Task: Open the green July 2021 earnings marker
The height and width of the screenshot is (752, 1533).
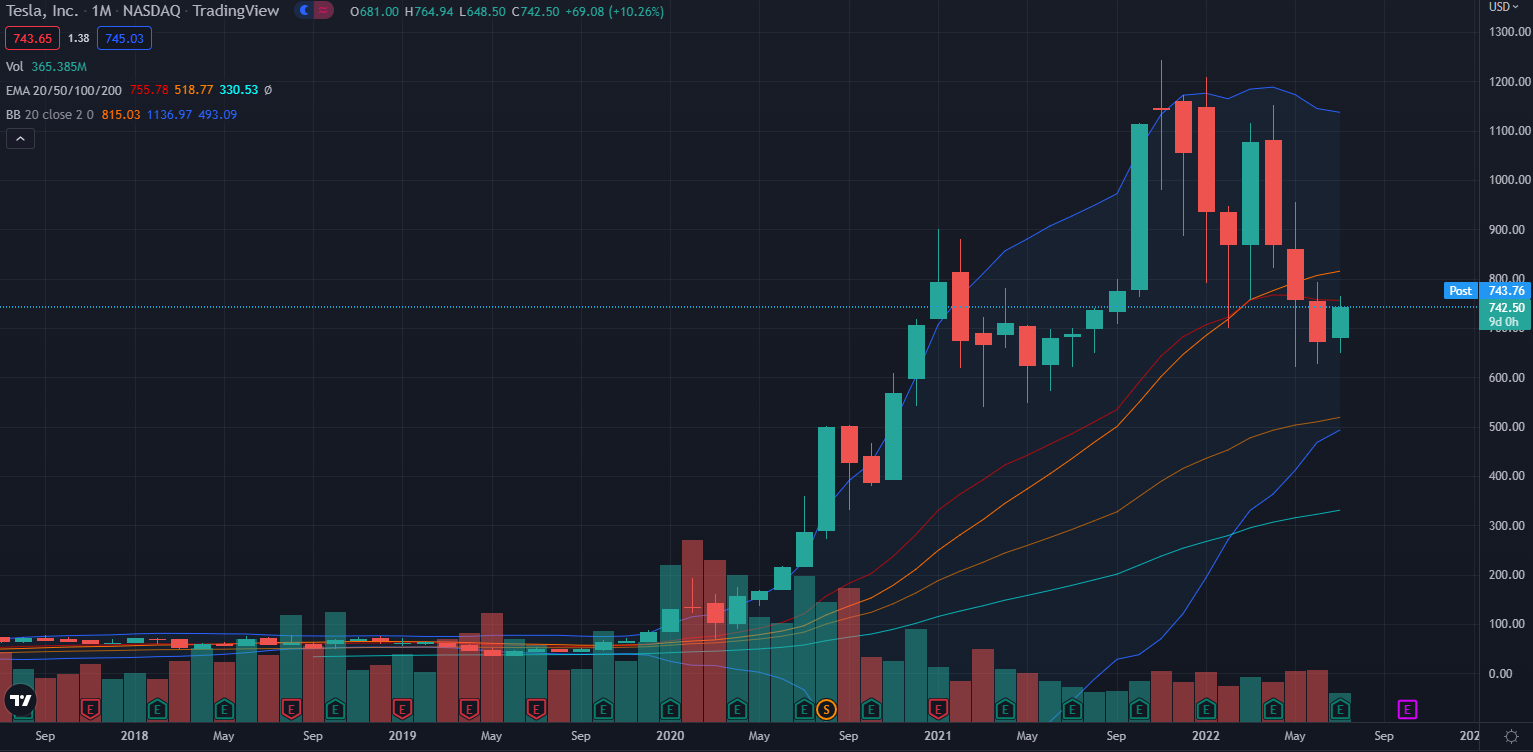Action: pos(1072,710)
